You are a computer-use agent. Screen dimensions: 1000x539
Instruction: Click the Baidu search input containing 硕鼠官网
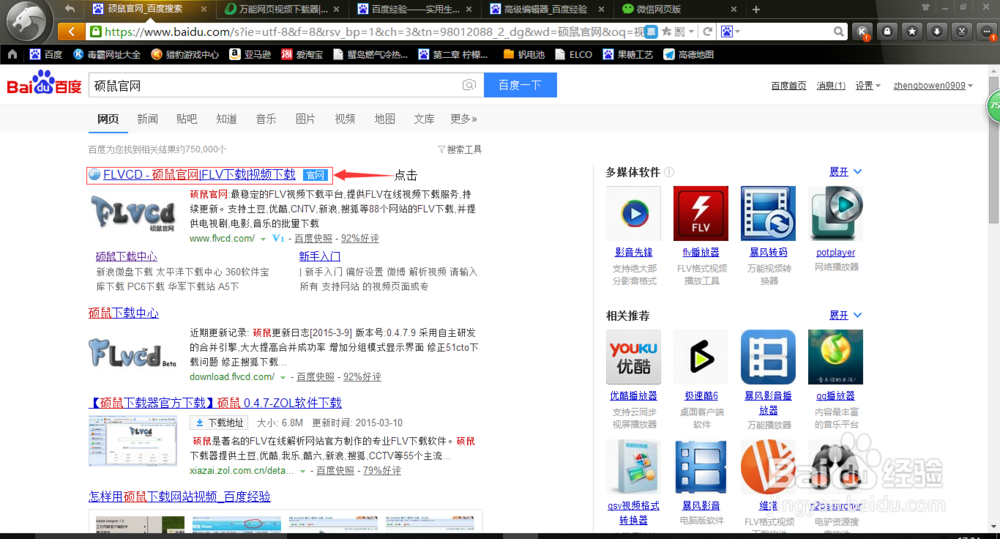pos(274,85)
